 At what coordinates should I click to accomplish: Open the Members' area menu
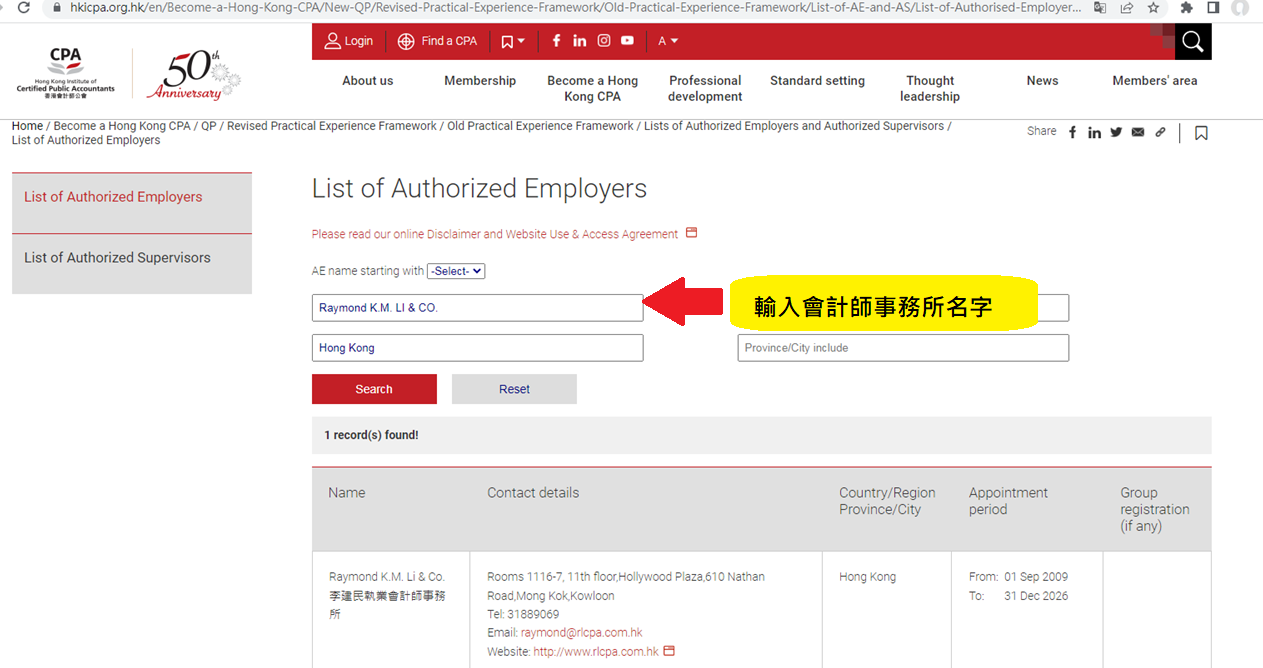tap(1154, 81)
